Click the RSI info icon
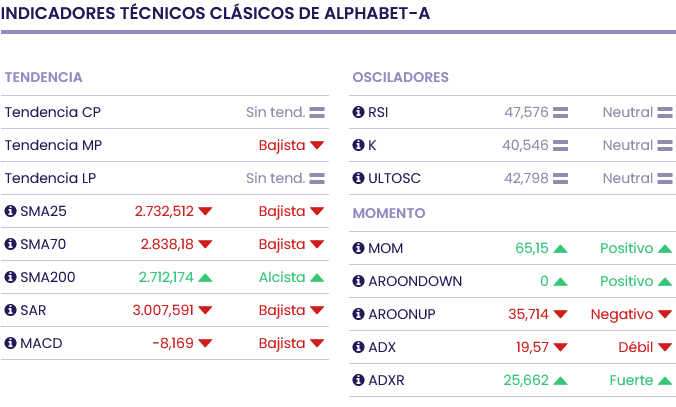The height and width of the screenshot is (407, 676). click(x=359, y=112)
